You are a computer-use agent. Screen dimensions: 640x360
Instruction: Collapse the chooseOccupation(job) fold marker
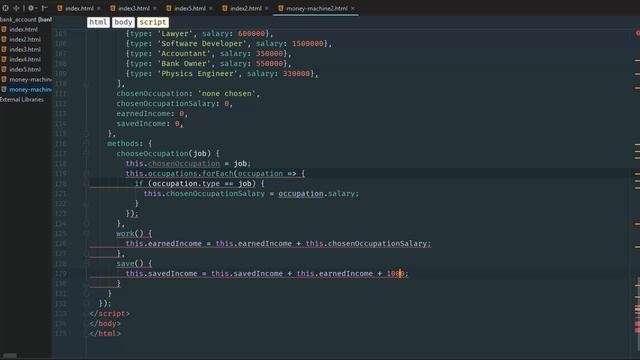tap(86, 153)
